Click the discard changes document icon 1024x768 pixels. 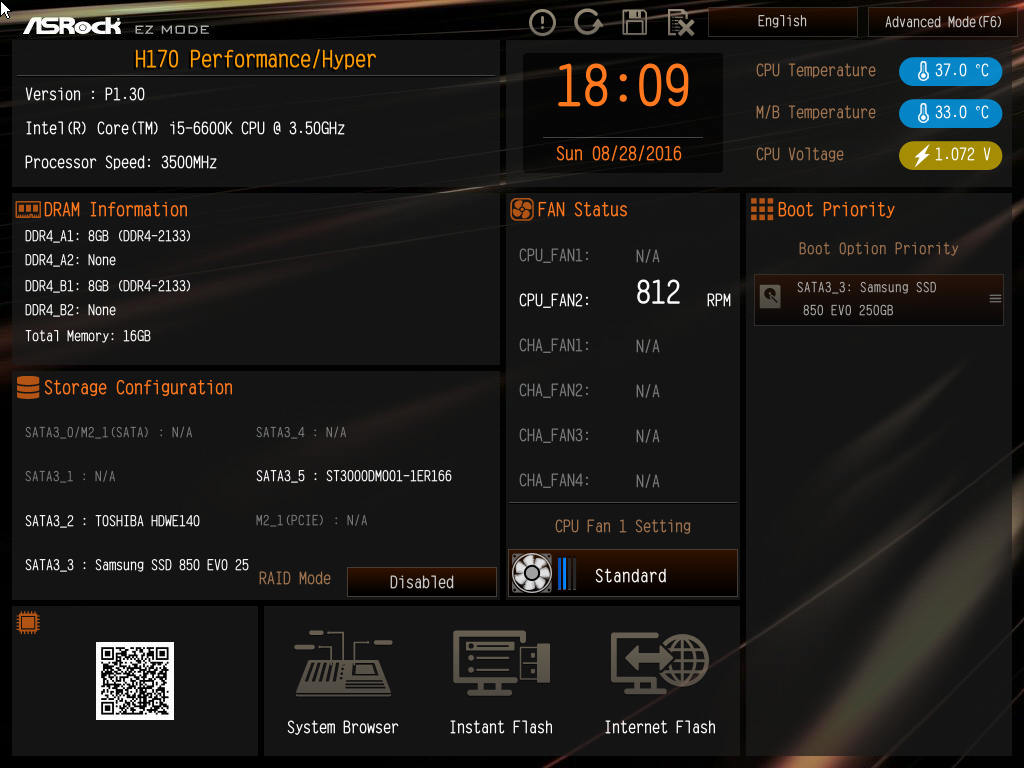click(680, 24)
